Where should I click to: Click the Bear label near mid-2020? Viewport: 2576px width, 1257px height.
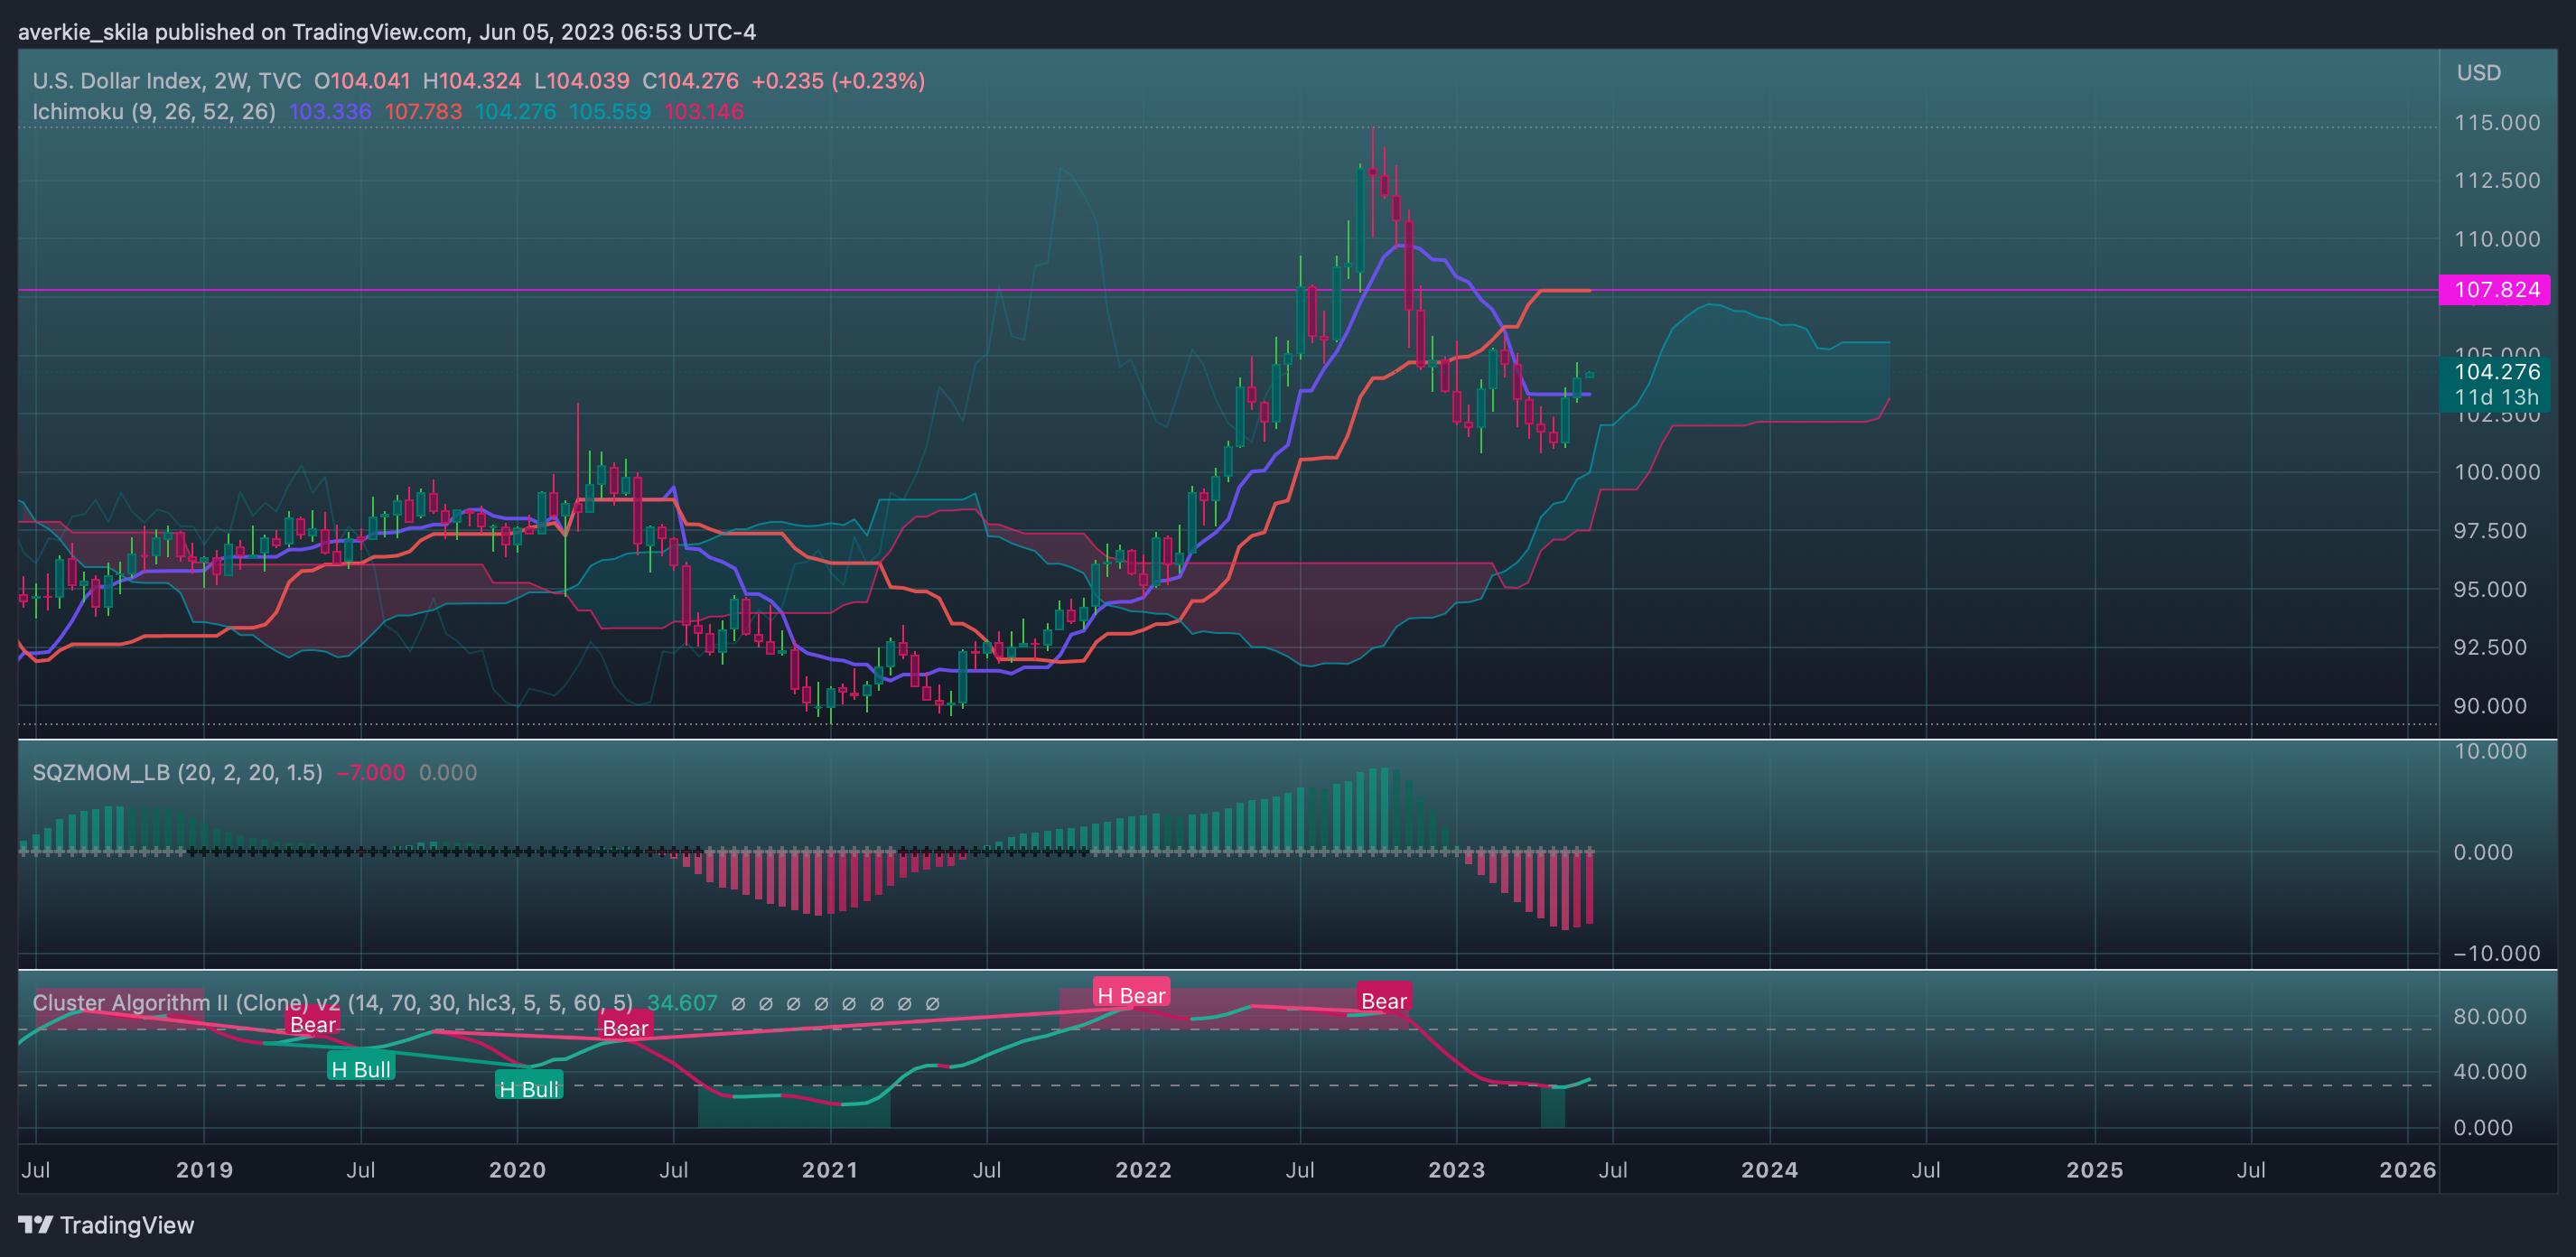625,1027
